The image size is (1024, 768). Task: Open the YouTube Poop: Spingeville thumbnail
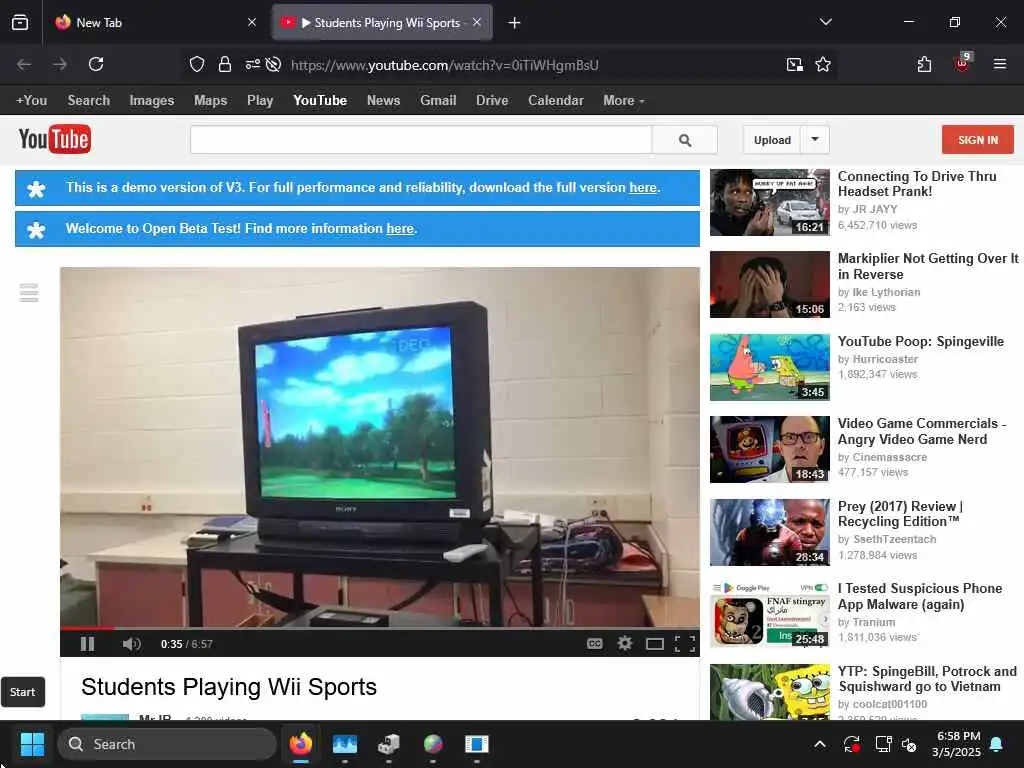[770, 368]
